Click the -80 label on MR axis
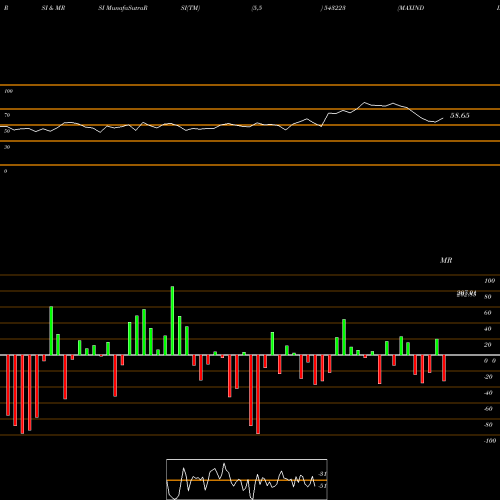500x500 pixels. (488, 425)
